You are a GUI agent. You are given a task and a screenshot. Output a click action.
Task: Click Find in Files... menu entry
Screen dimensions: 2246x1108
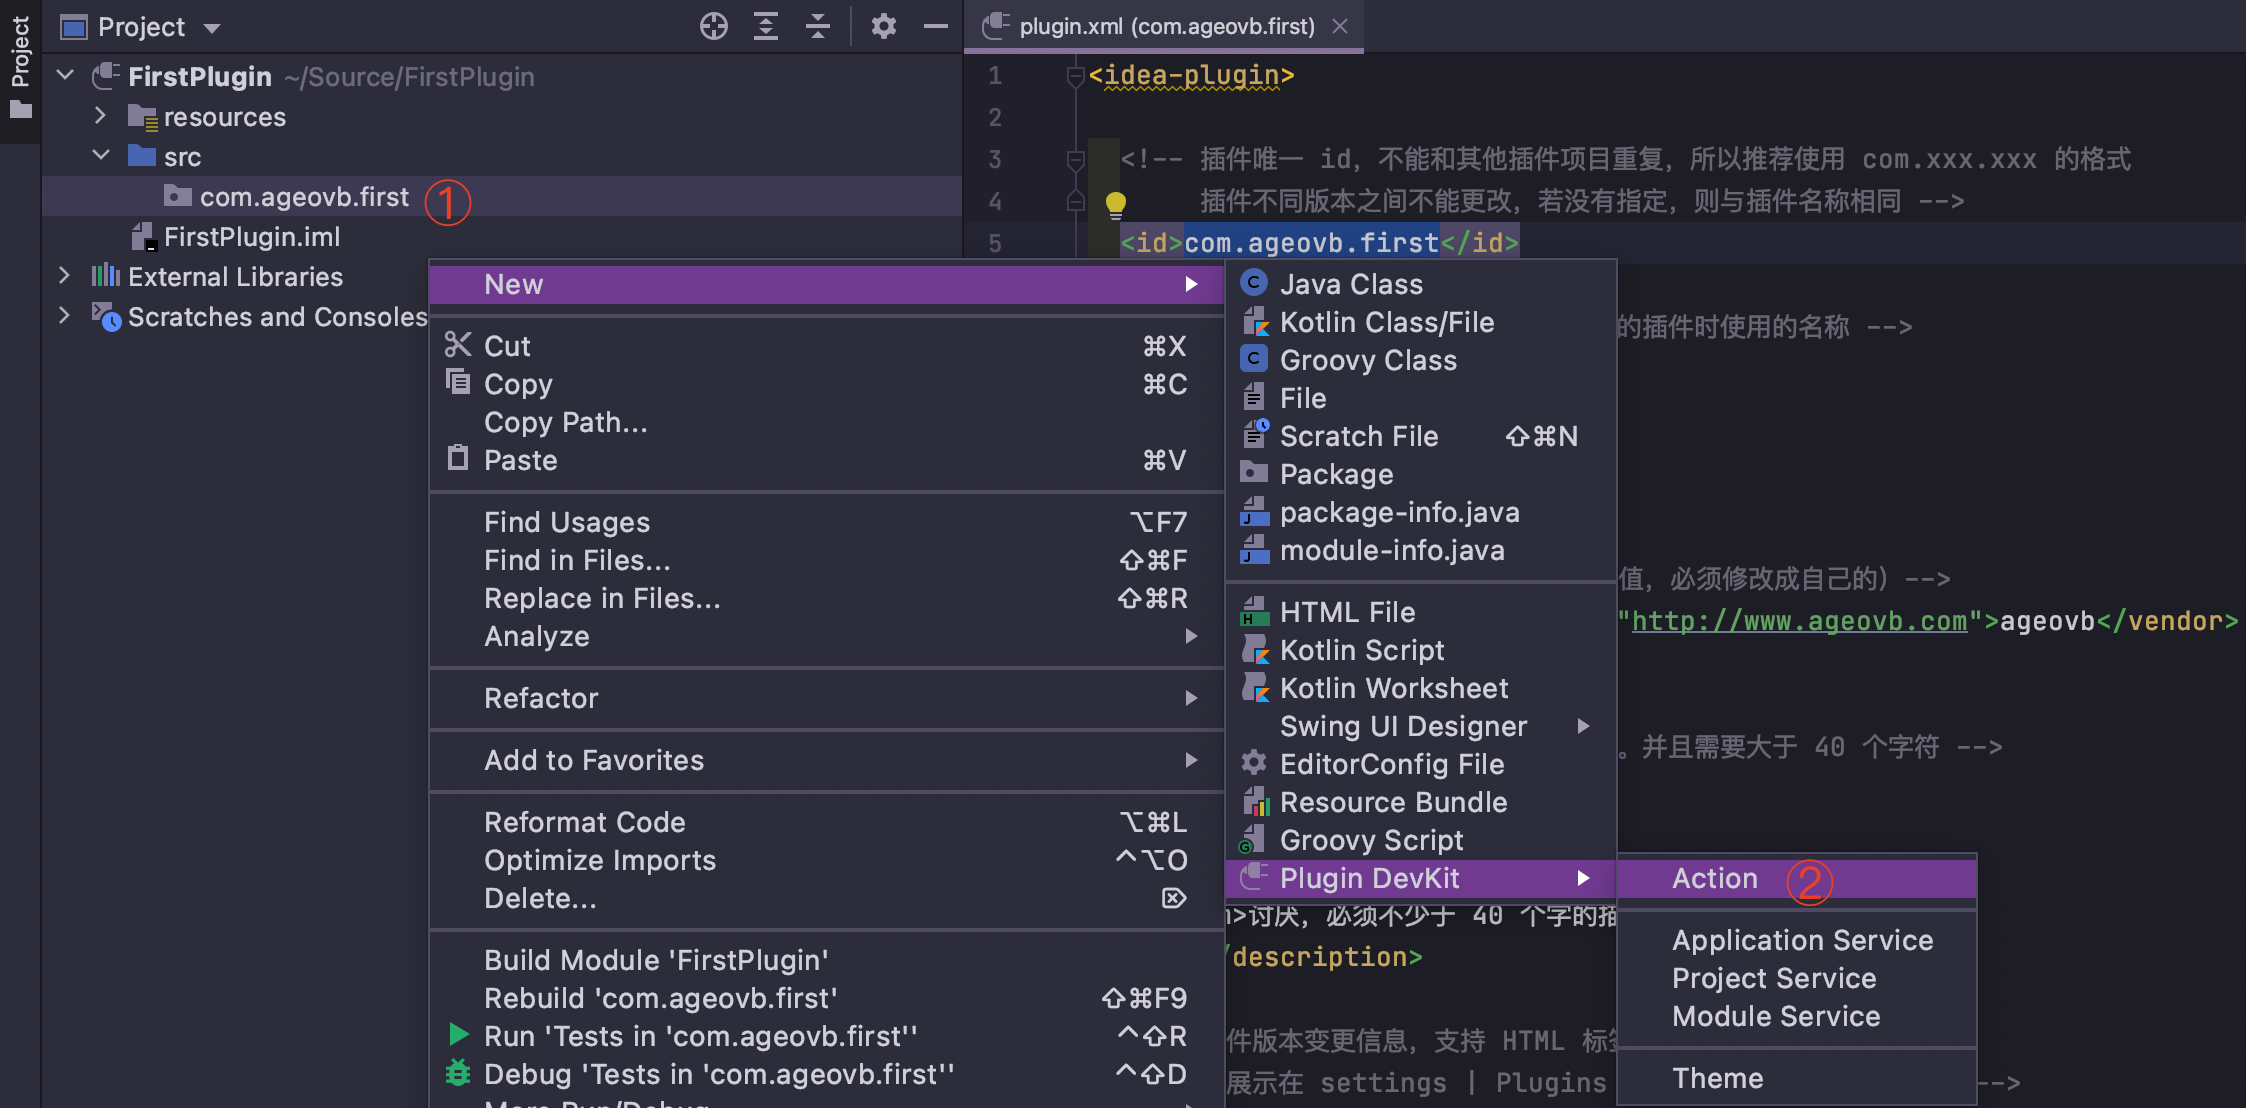point(827,560)
